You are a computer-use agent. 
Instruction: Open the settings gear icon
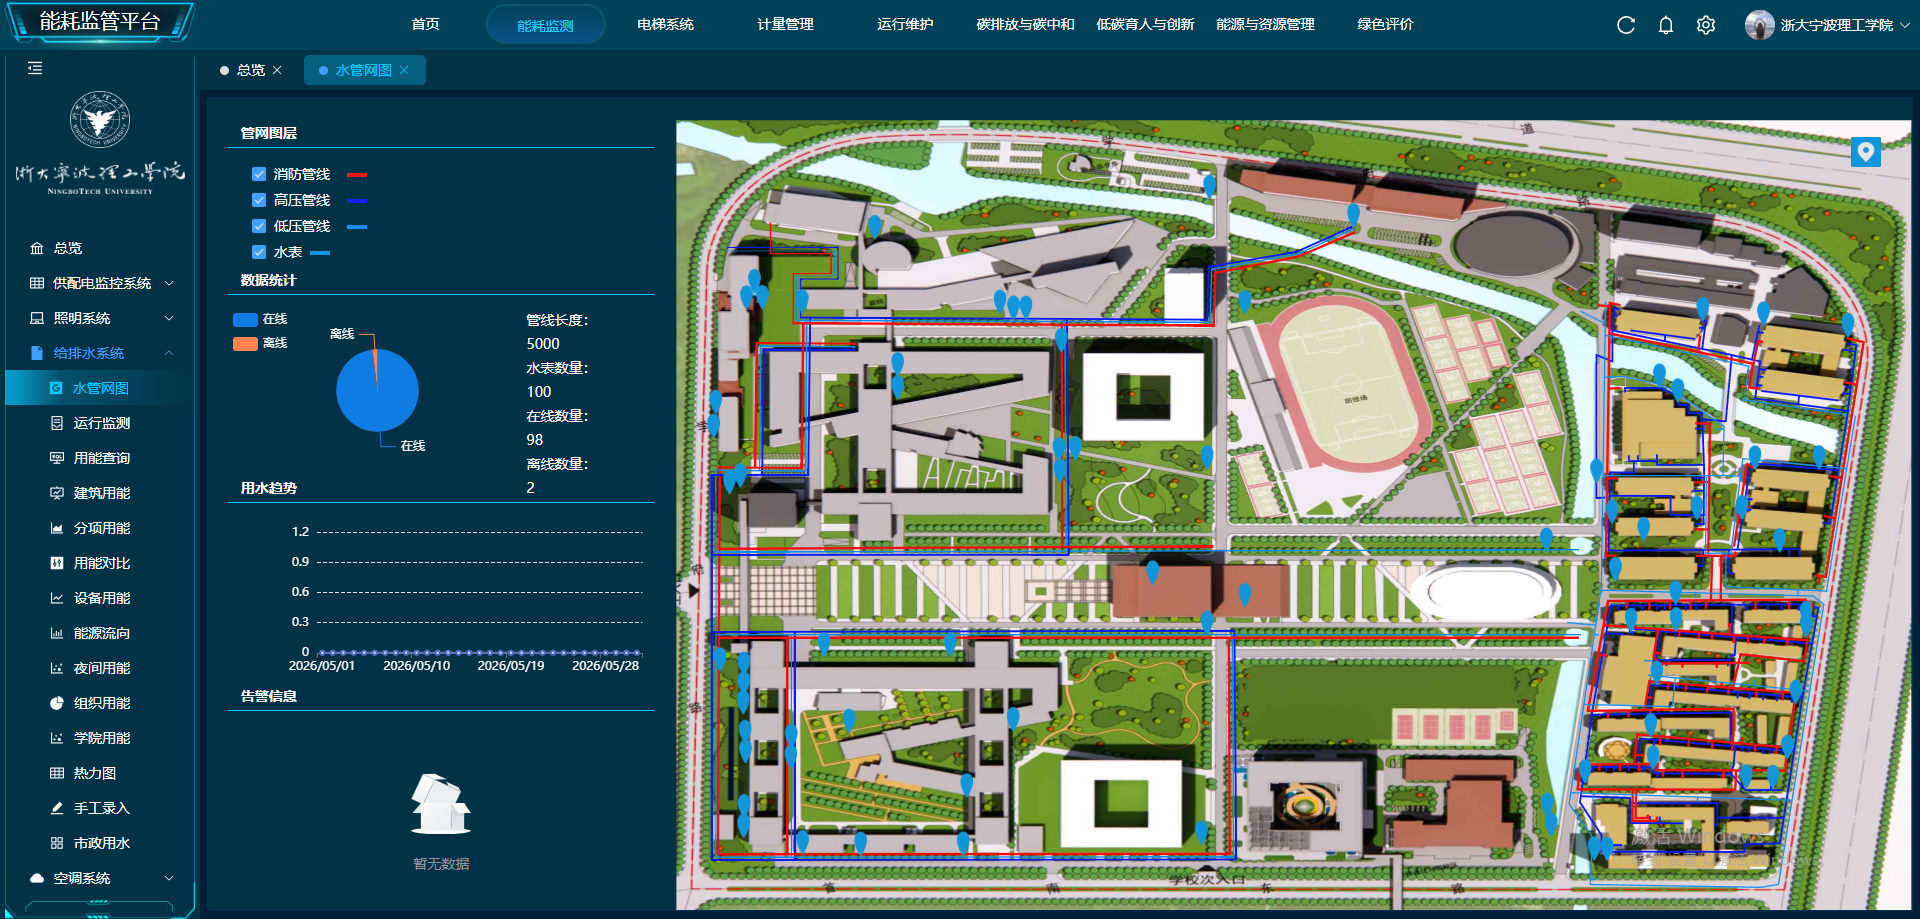[1706, 25]
